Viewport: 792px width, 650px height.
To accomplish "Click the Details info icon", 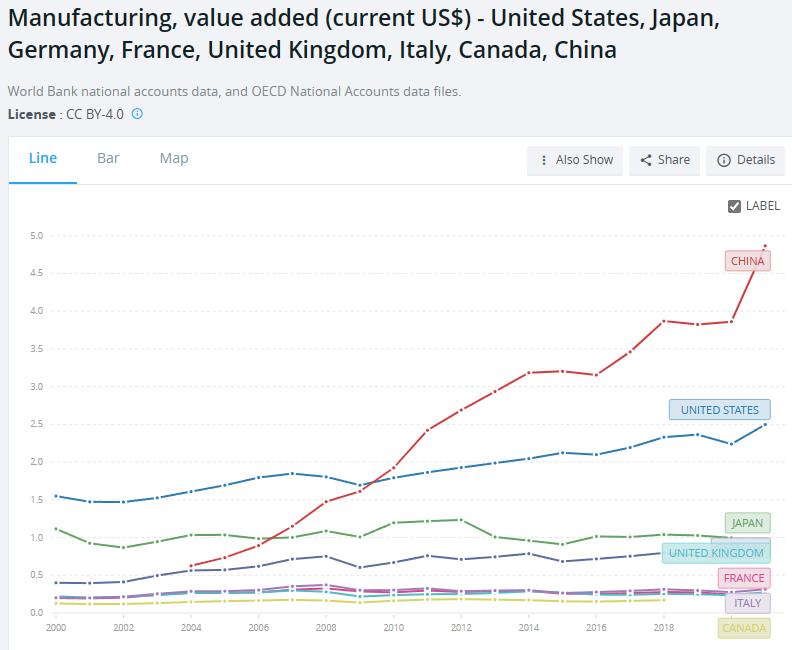I will pos(724,160).
